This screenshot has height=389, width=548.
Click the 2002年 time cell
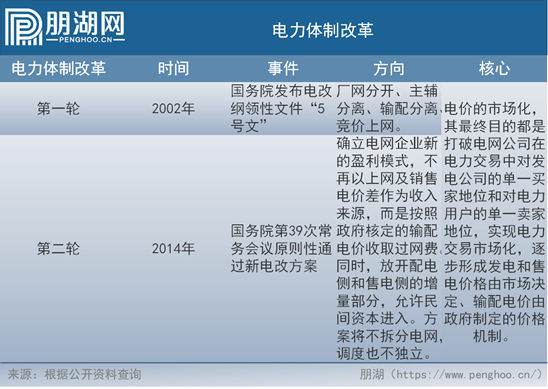point(173,109)
